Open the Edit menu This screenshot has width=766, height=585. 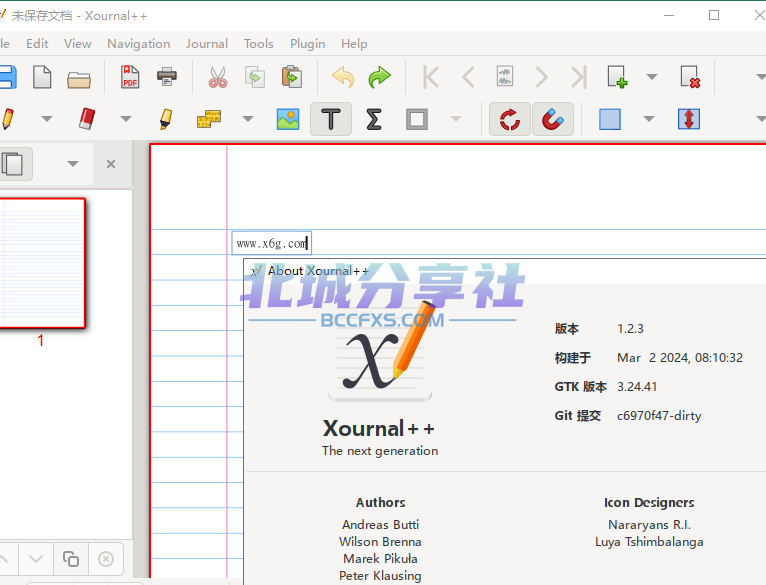[x=37, y=43]
